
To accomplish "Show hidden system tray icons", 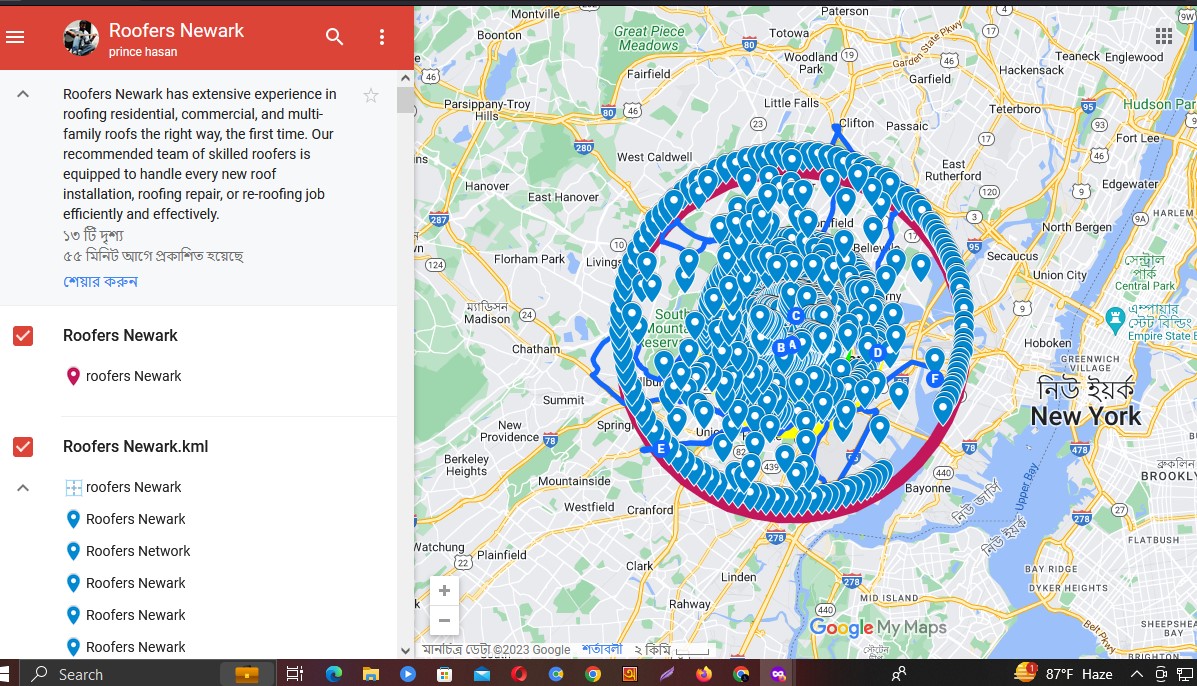I will pos(1136,674).
